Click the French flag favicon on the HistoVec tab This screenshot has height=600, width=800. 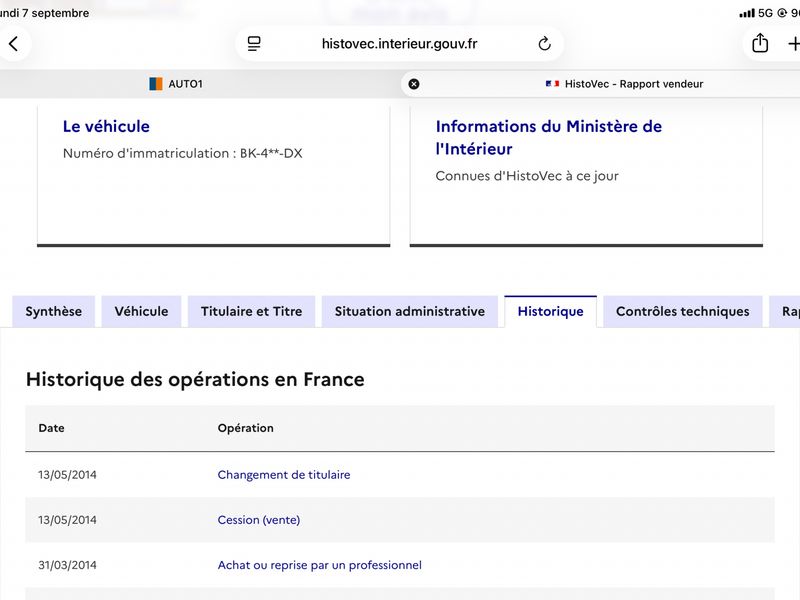(553, 84)
